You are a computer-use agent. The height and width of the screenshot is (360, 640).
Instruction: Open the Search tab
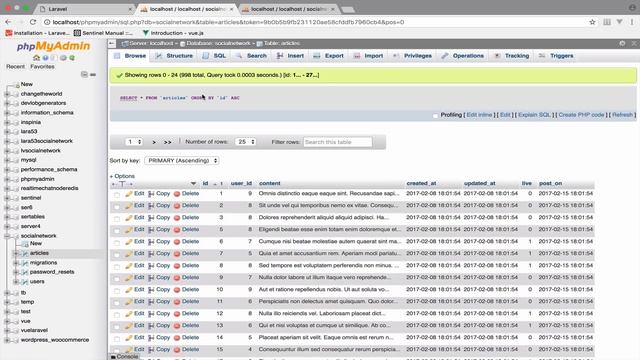click(x=251, y=56)
